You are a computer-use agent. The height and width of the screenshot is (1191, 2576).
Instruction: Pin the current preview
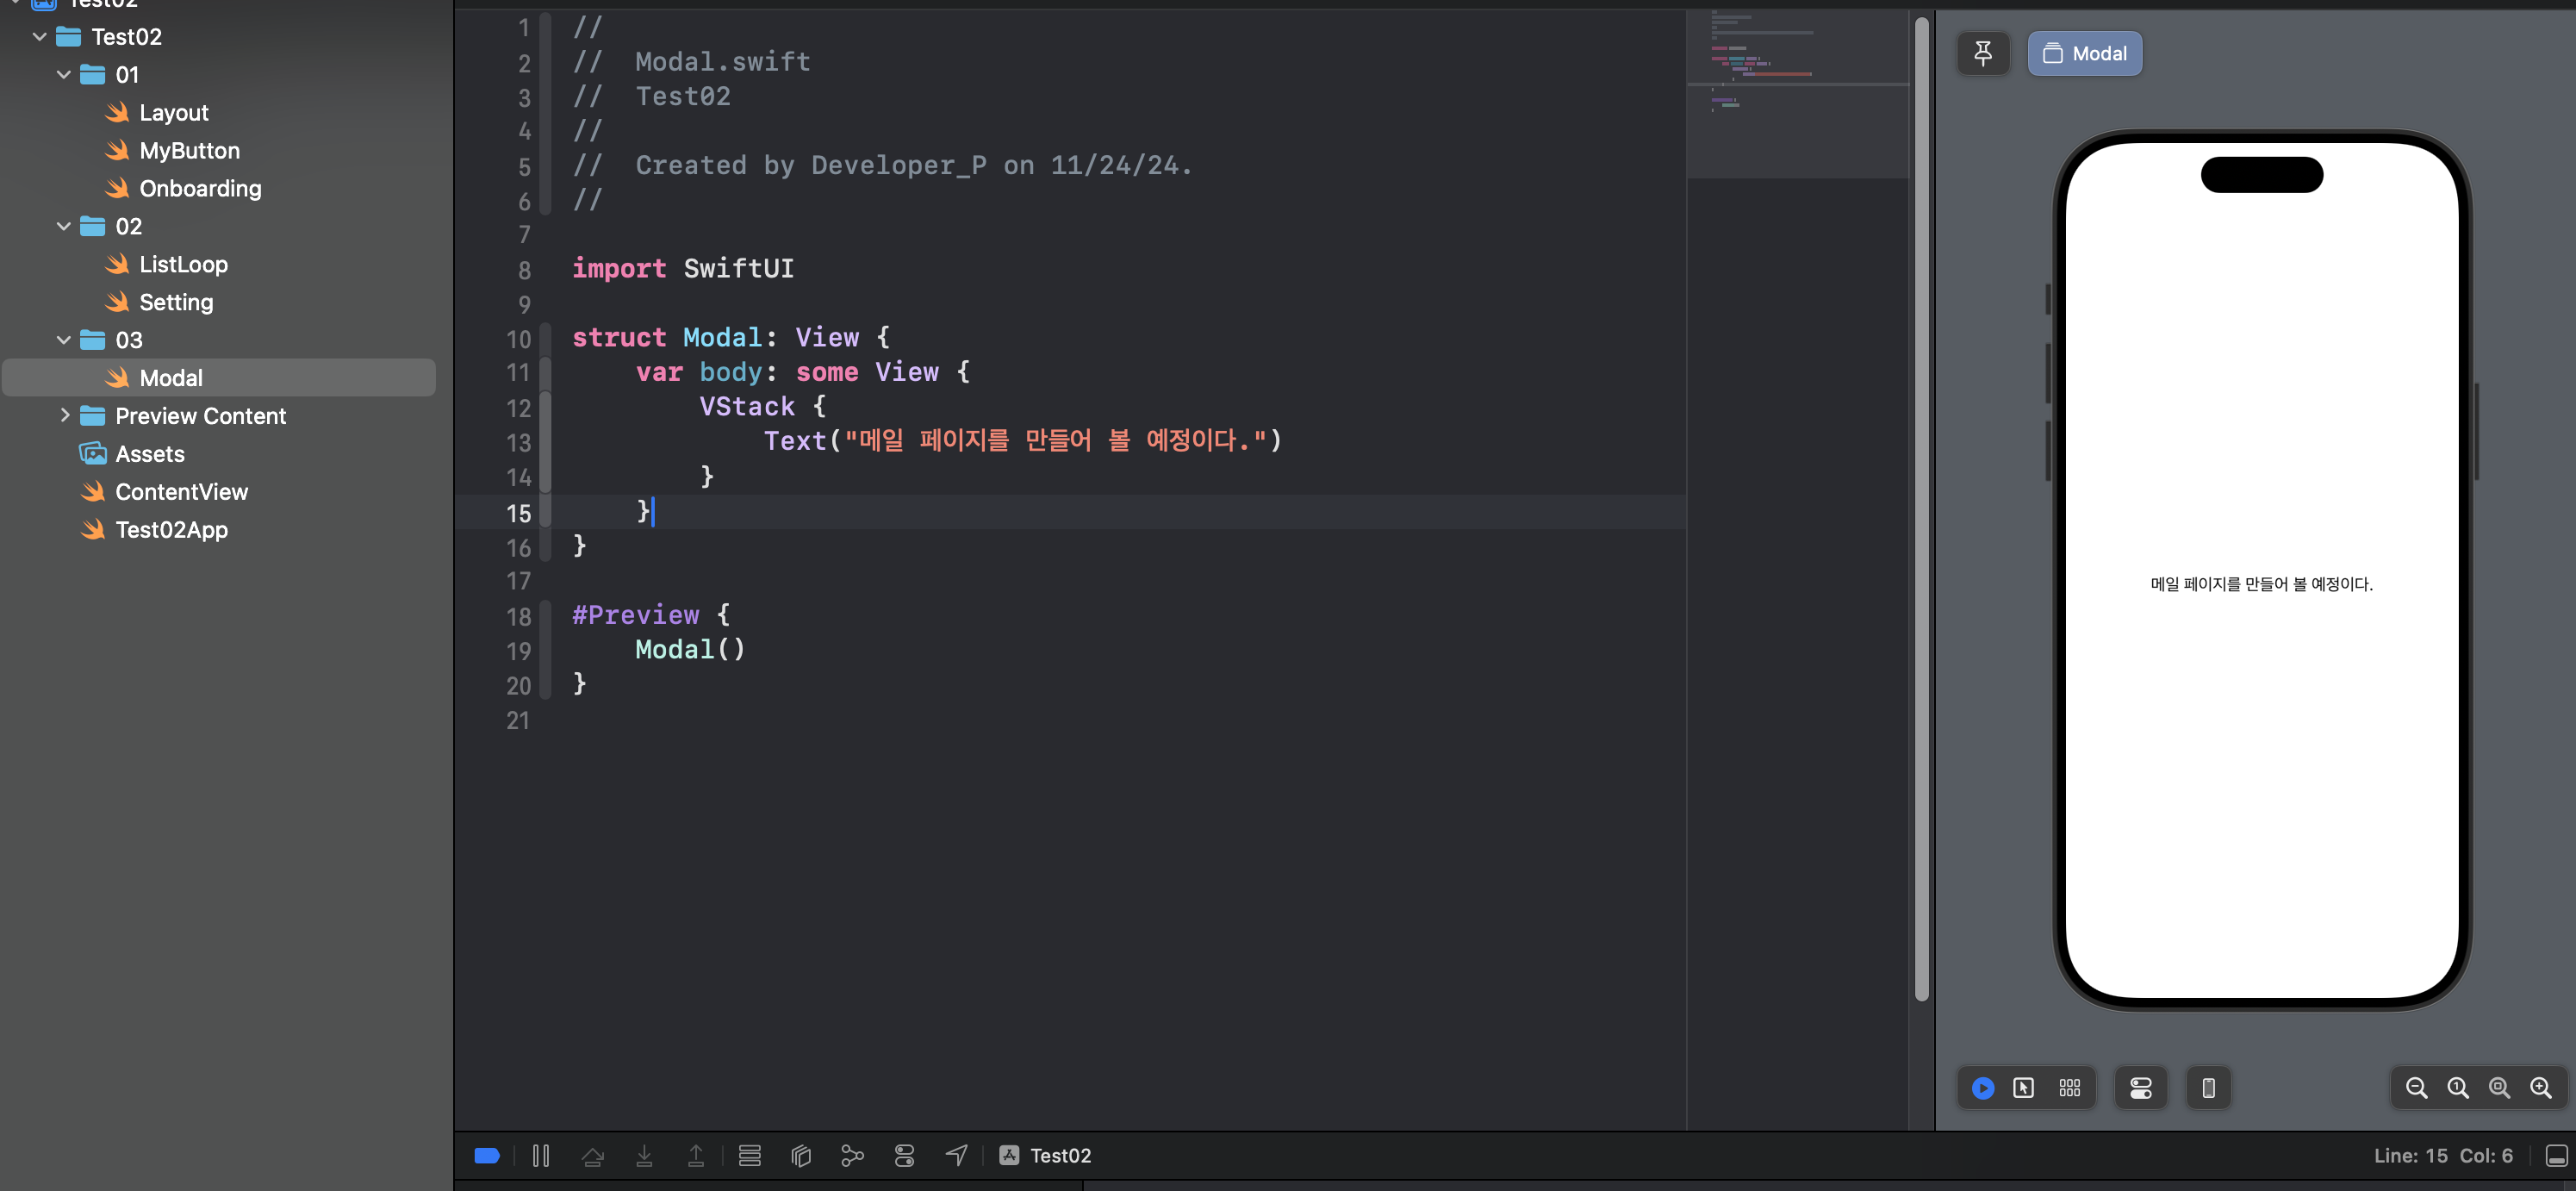coord(1982,54)
